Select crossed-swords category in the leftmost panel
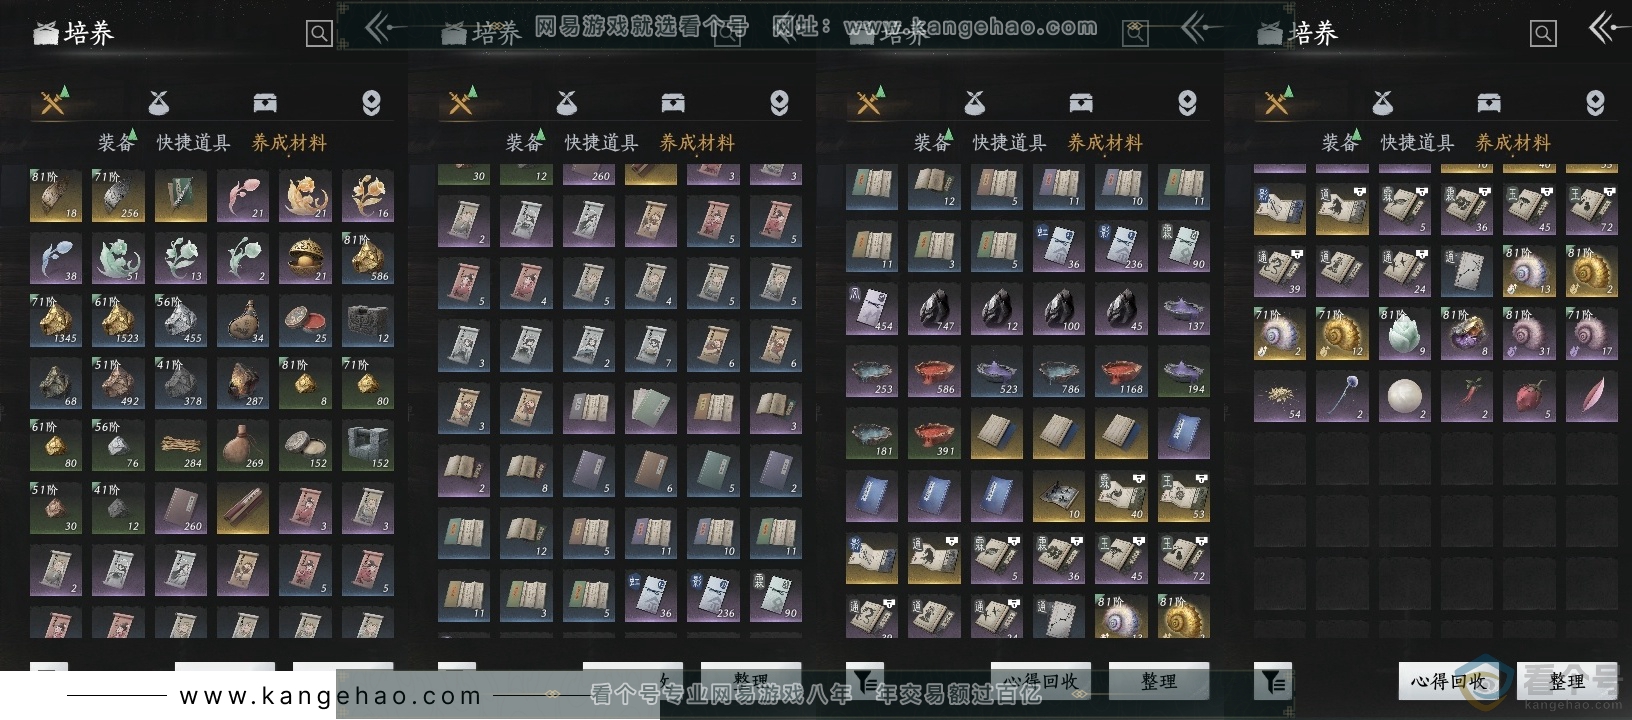 [53, 102]
